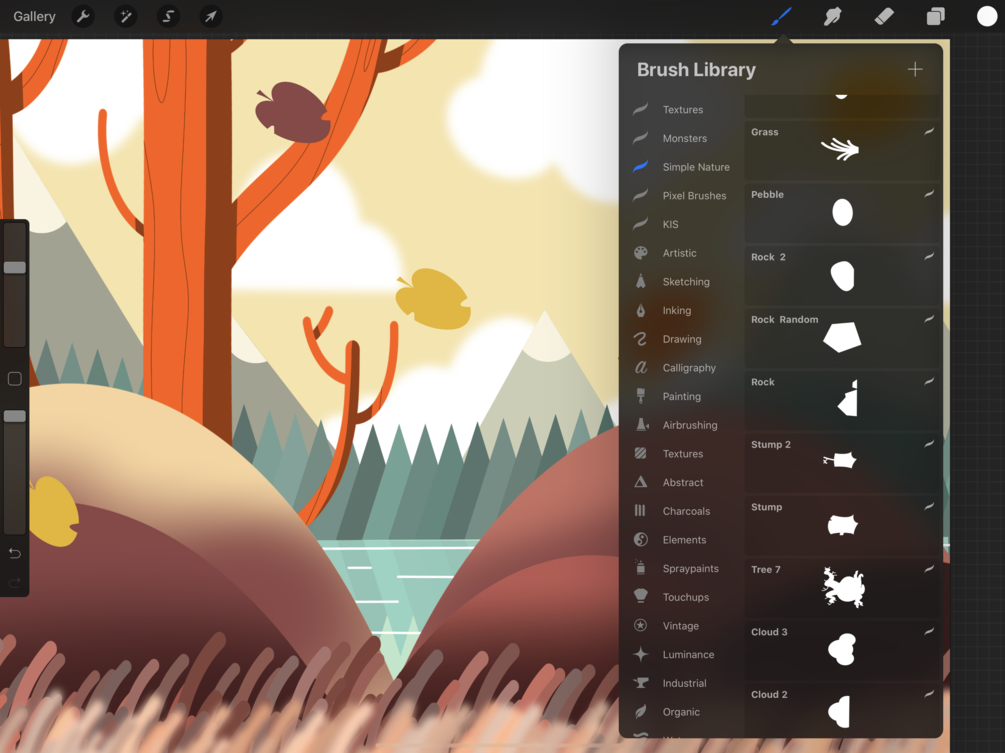The image size is (1005, 753).
Task: Return to the Gallery
Action: (x=35, y=17)
